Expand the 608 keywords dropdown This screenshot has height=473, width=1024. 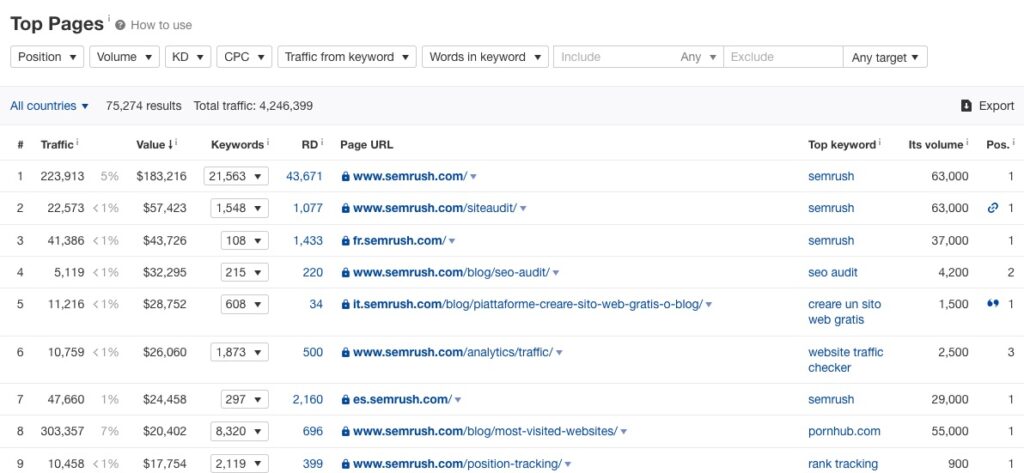tap(244, 304)
